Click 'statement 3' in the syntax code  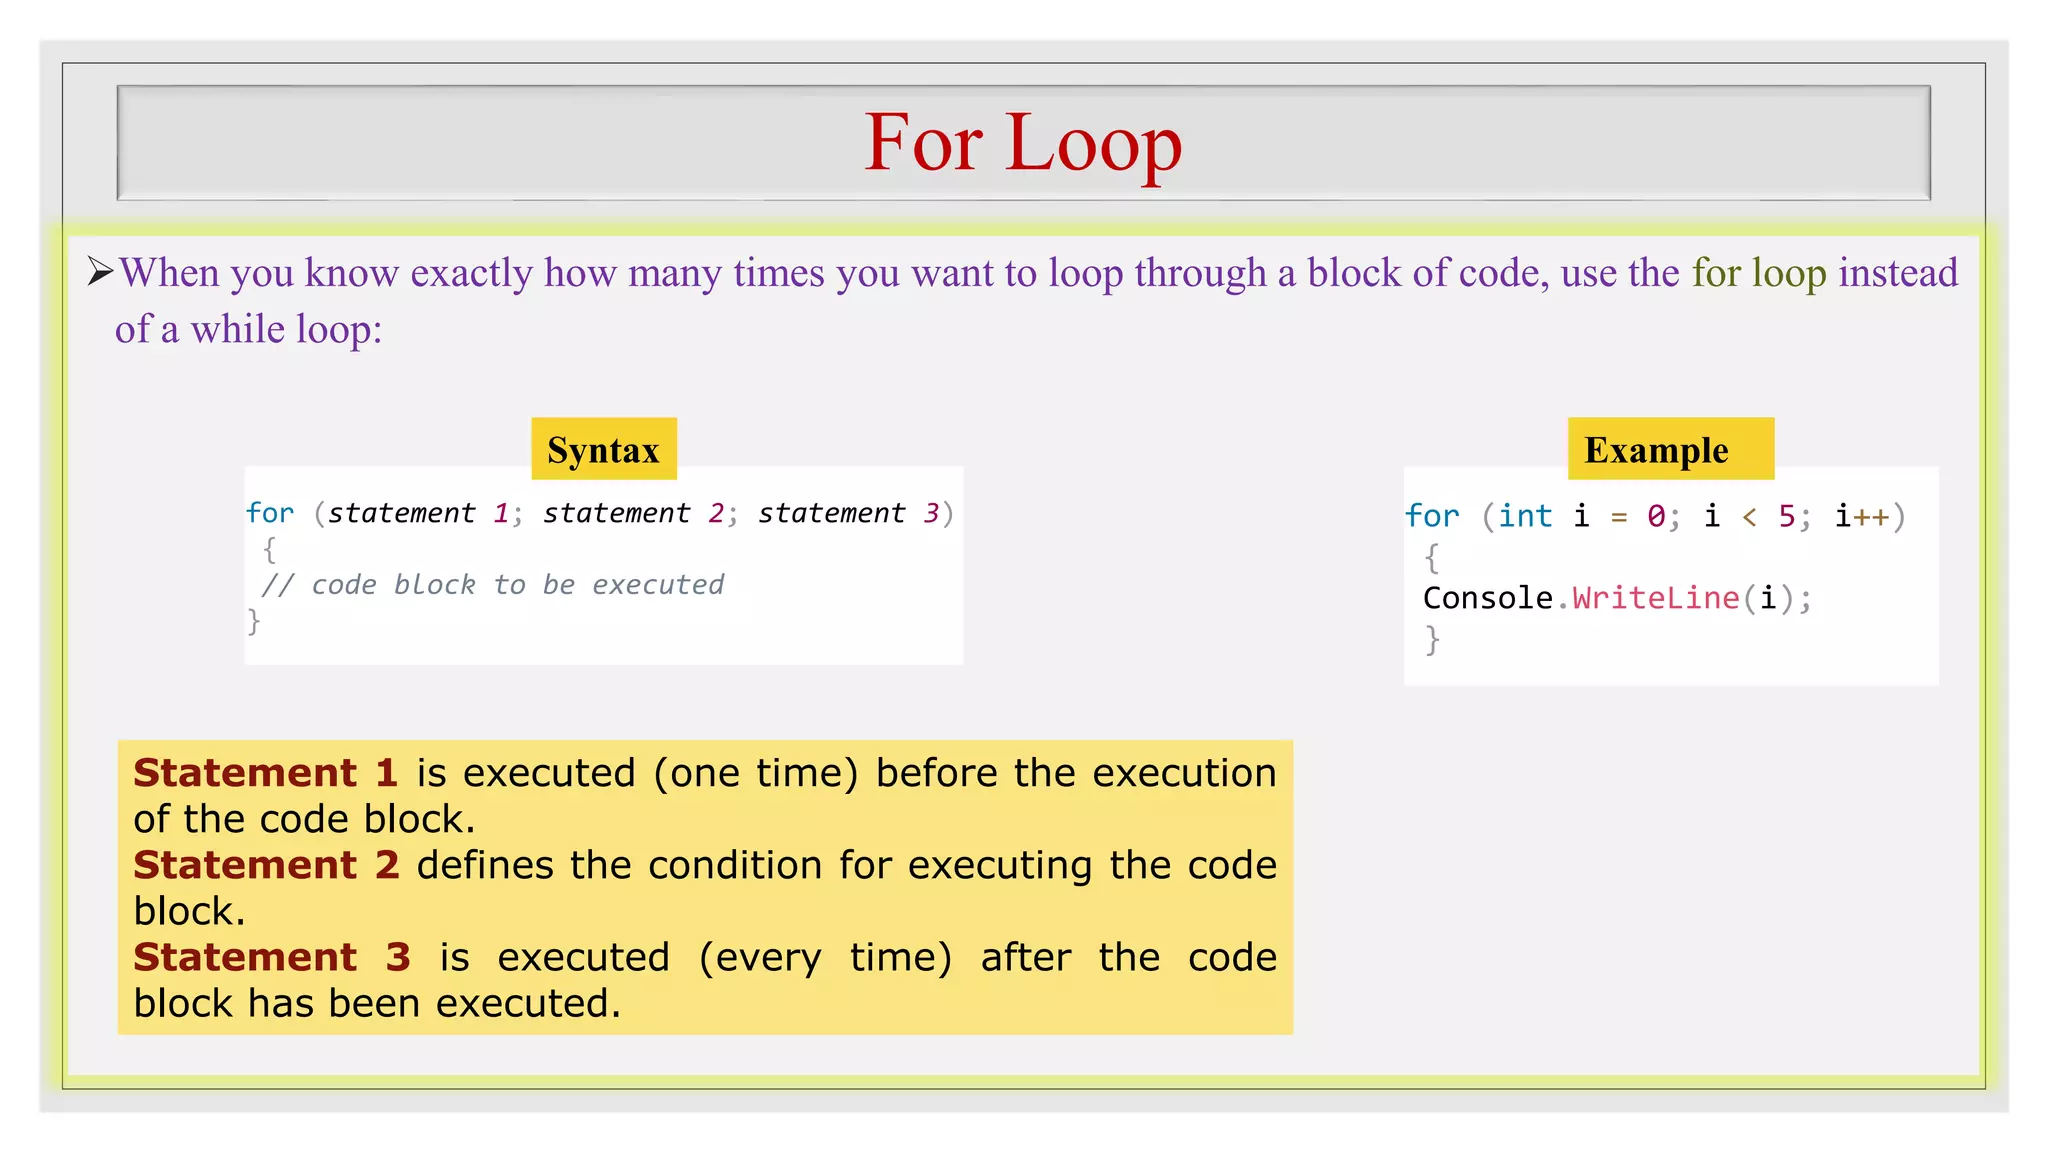848,513
